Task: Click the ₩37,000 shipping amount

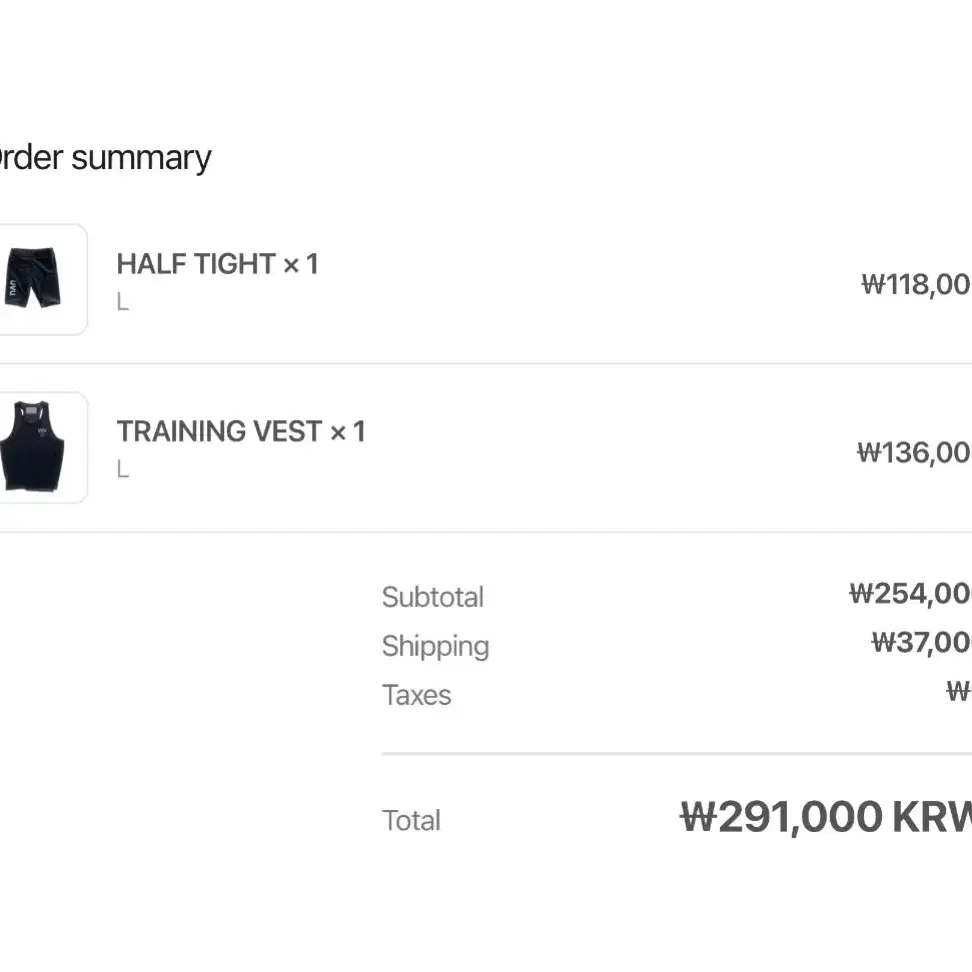Action: pyautogui.click(x=921, y=642)
